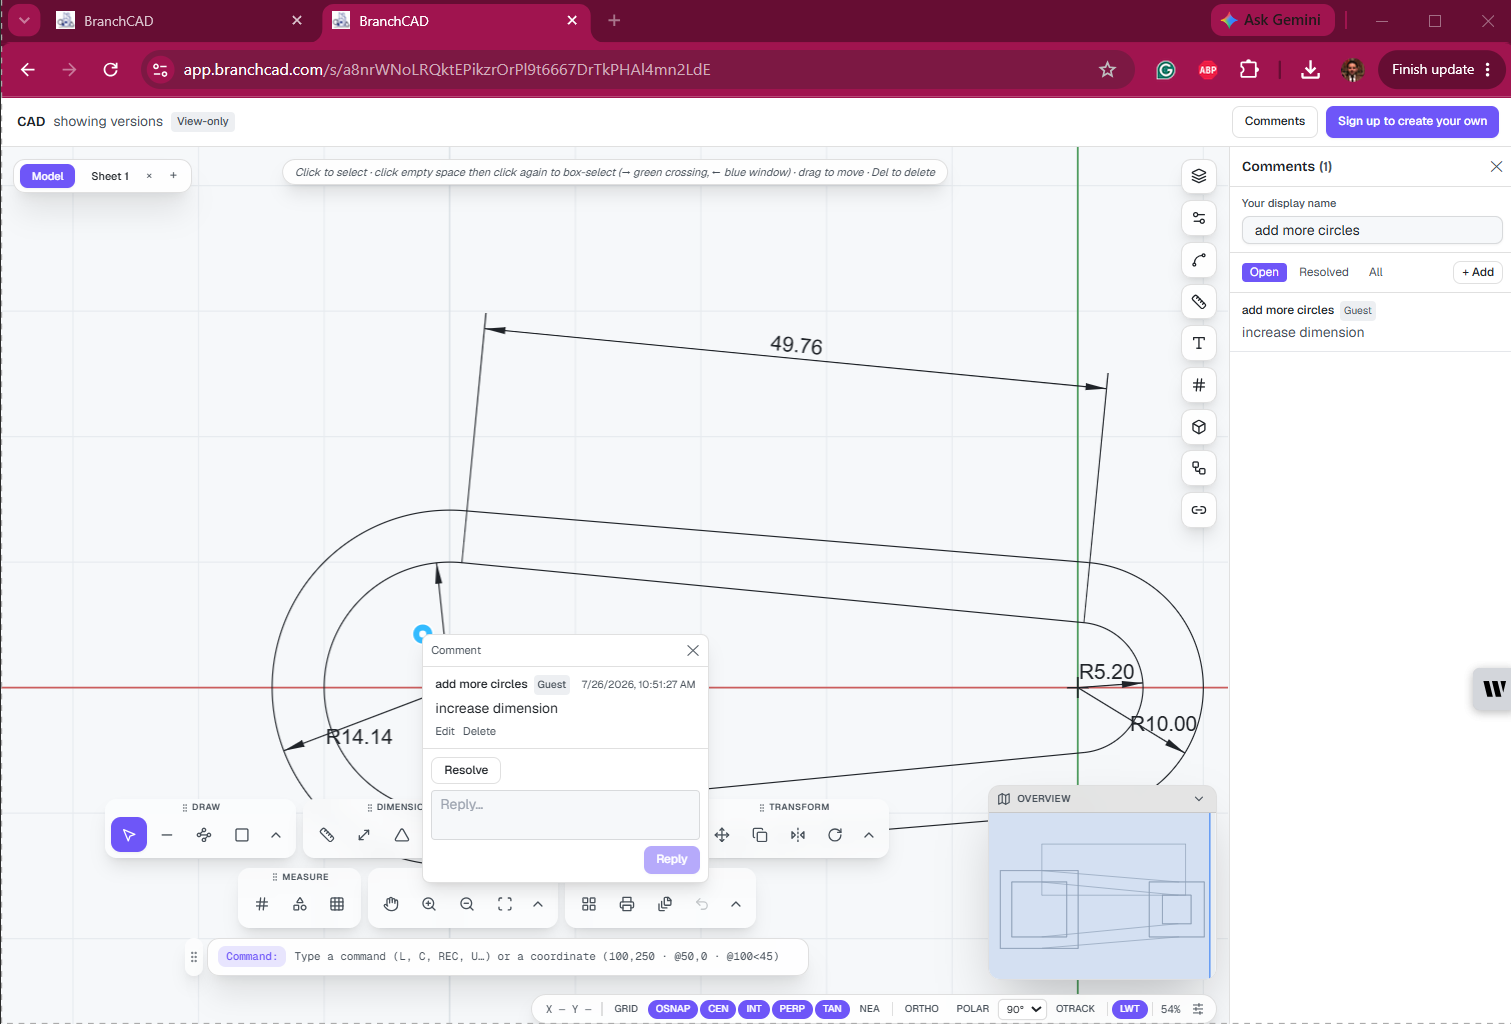Image resolution: width=1511 pixels, height=1024 pixels.
Task: Click the curve path icon in sidebar
Action: 1199,260
